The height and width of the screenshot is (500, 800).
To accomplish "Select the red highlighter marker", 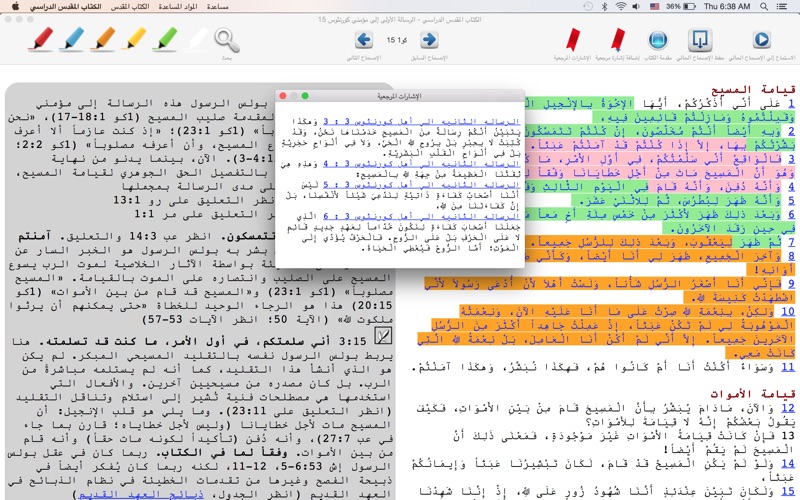I will 41,39.
